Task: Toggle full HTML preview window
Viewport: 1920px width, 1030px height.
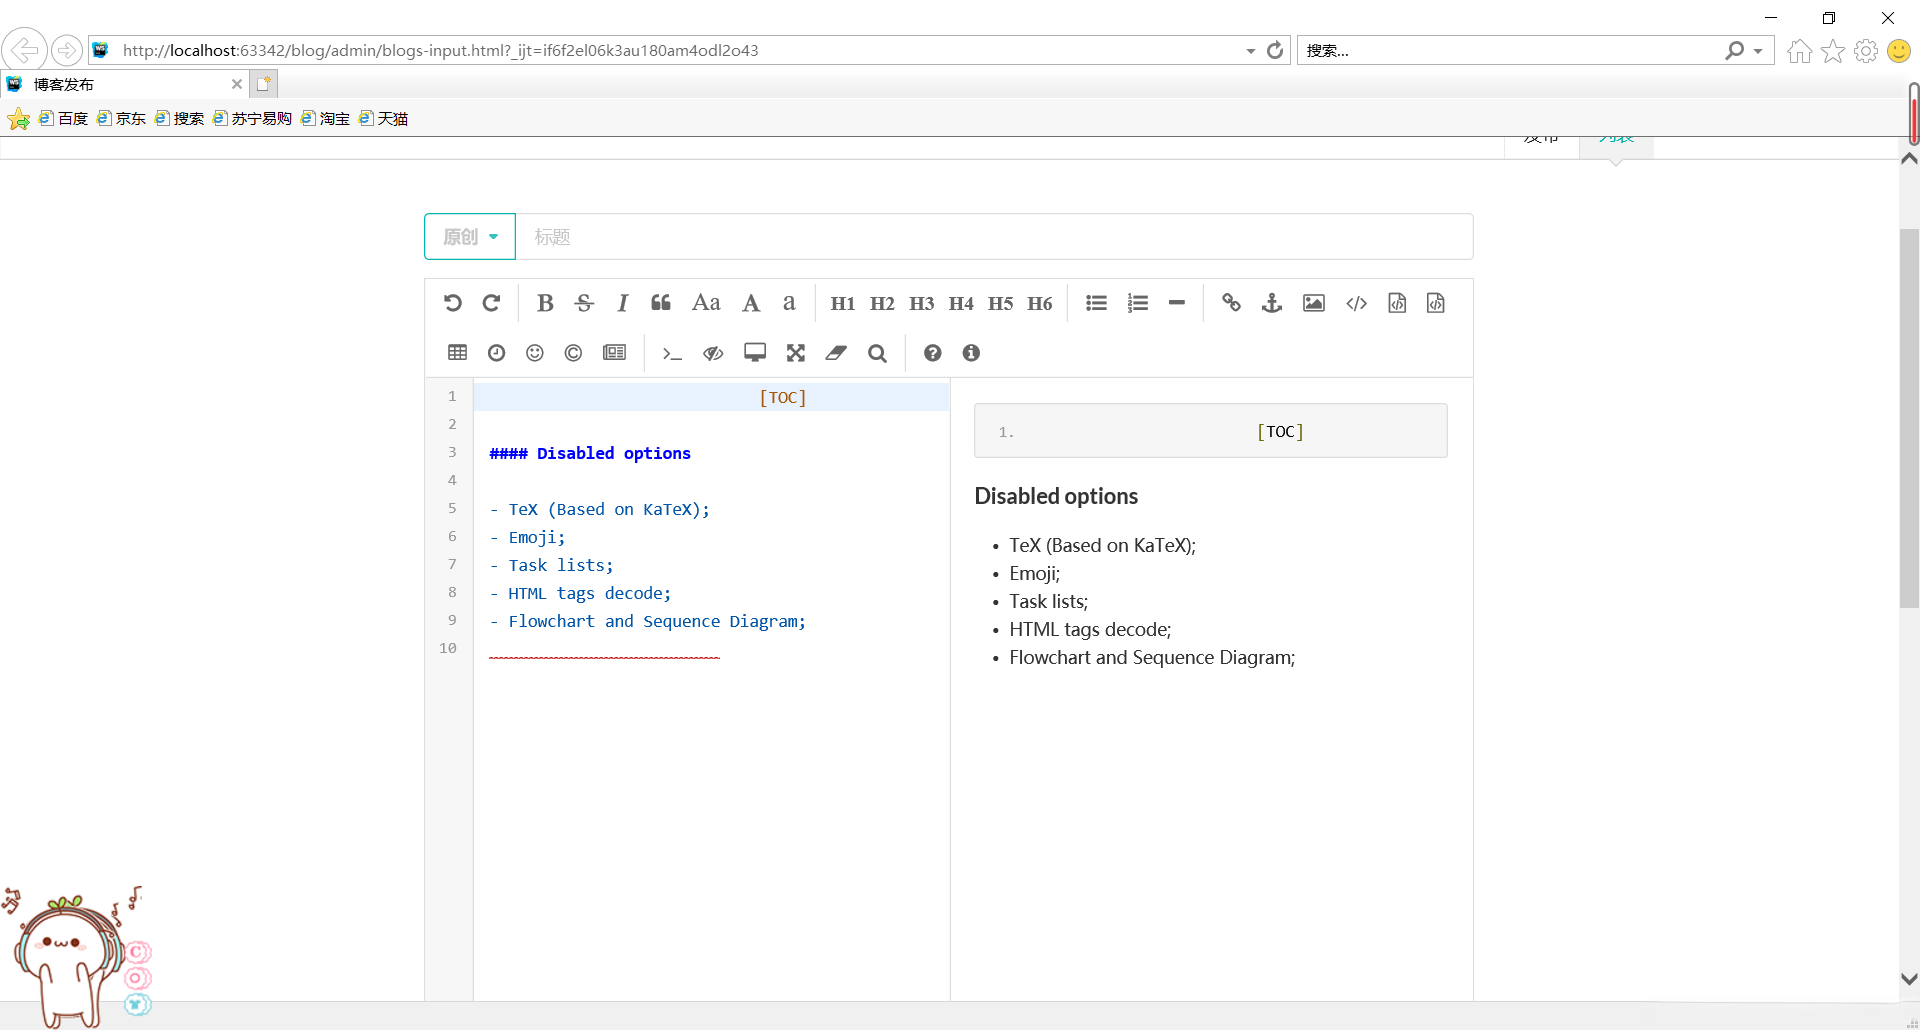Action: tap(755, 353)
